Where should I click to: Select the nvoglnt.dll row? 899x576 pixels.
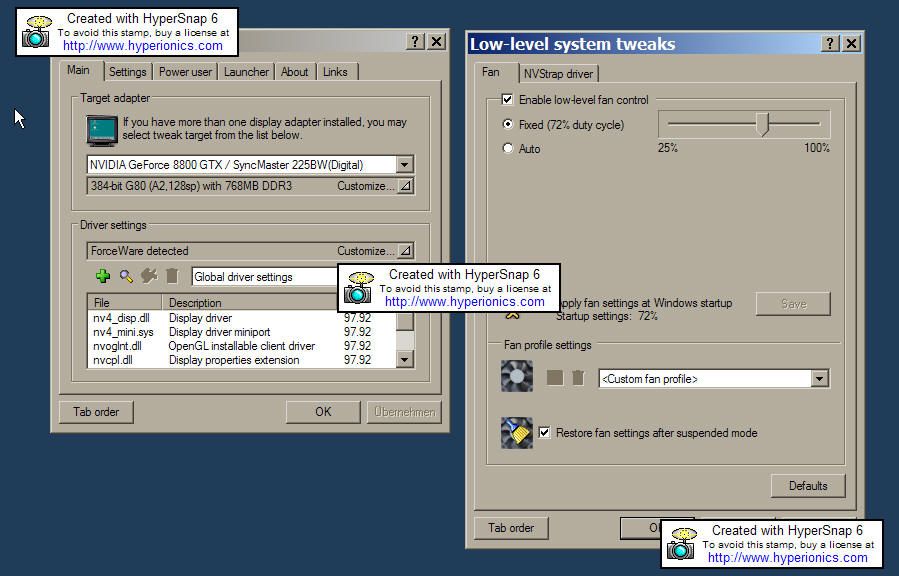pyautogui.click(x=241, y=346)
